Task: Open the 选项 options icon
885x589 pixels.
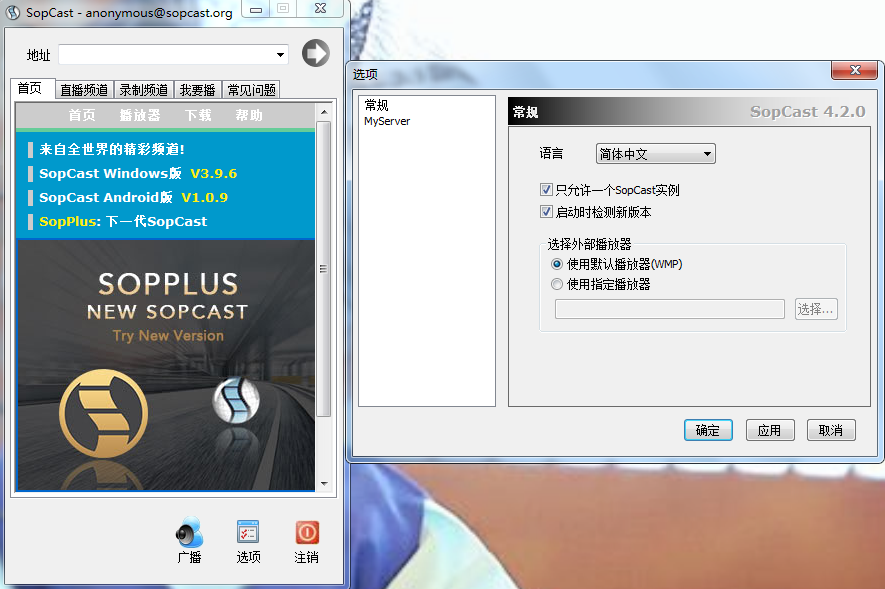Action: 248,540
